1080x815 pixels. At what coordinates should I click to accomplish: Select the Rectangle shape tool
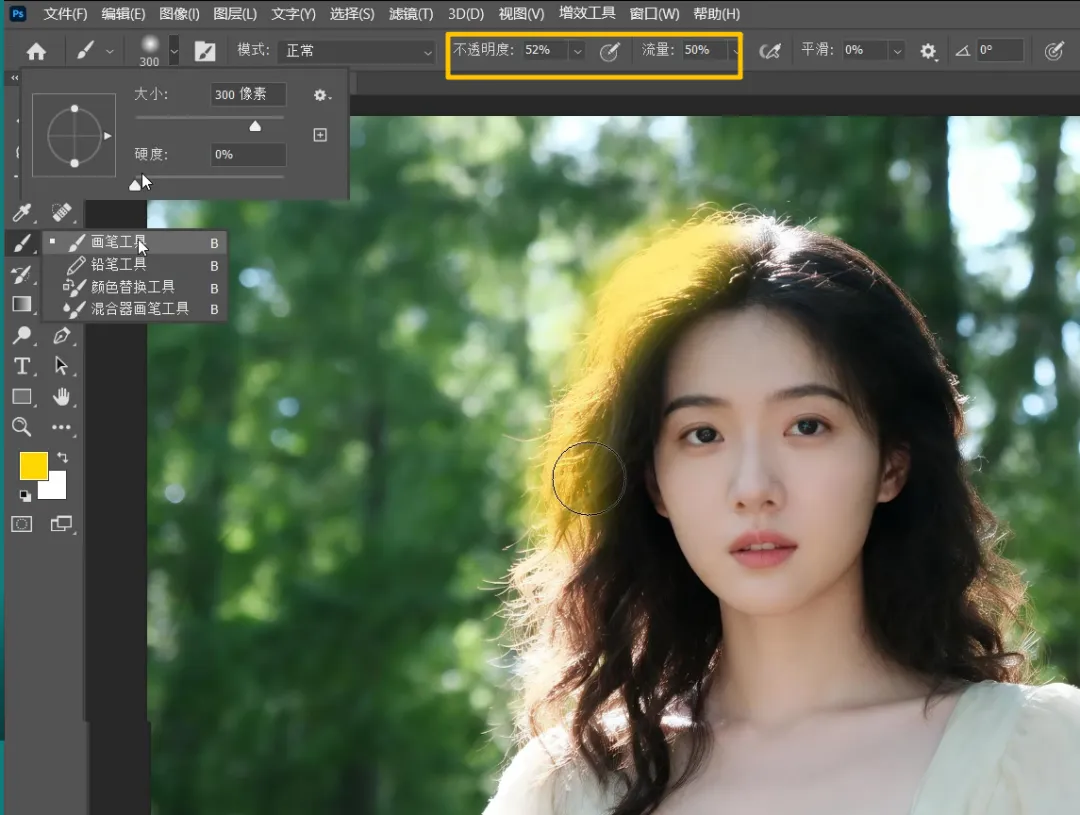coord(21,397)
